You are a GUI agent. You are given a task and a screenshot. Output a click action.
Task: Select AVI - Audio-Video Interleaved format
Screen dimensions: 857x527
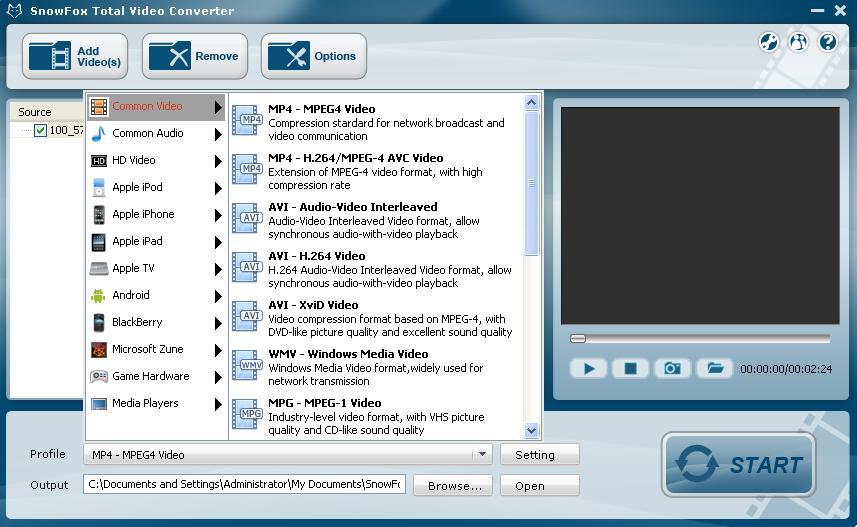tap(376, 220)
